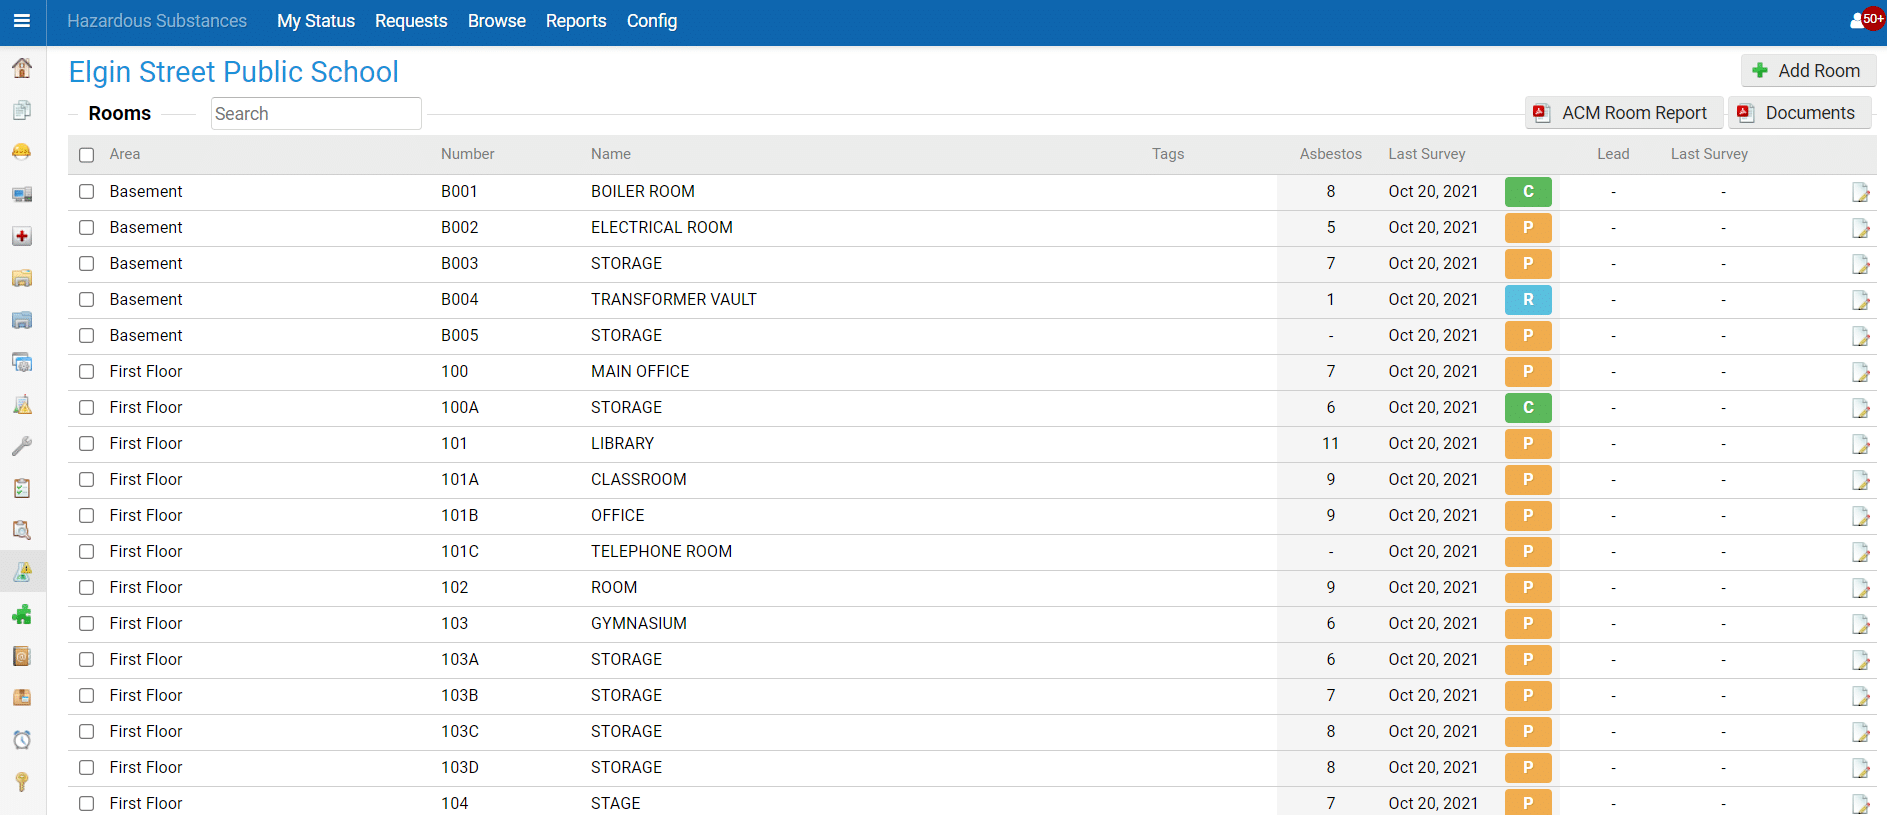Edit the BOILER ROOM row via edit icon

[x=1860, y=192]
